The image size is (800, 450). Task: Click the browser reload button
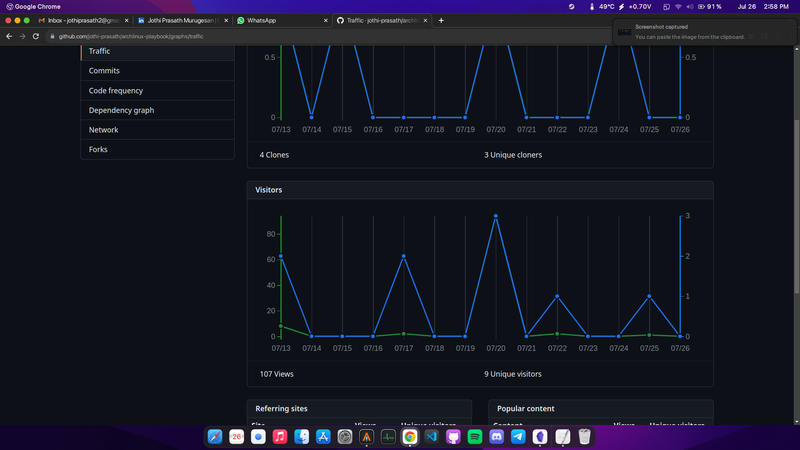click(x=36, y=36)
